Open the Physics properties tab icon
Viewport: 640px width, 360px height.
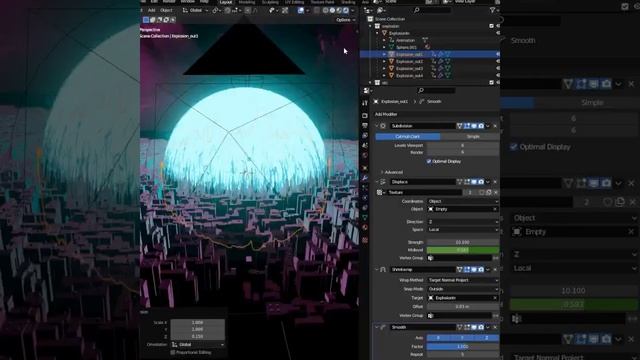tap(365, 198)
